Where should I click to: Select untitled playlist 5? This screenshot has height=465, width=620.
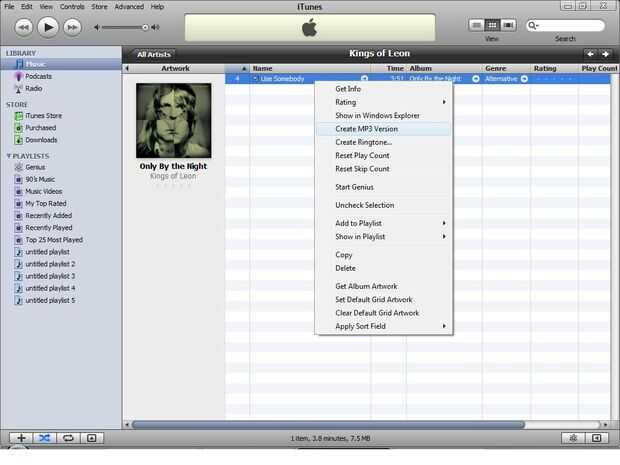click(50, 301)
